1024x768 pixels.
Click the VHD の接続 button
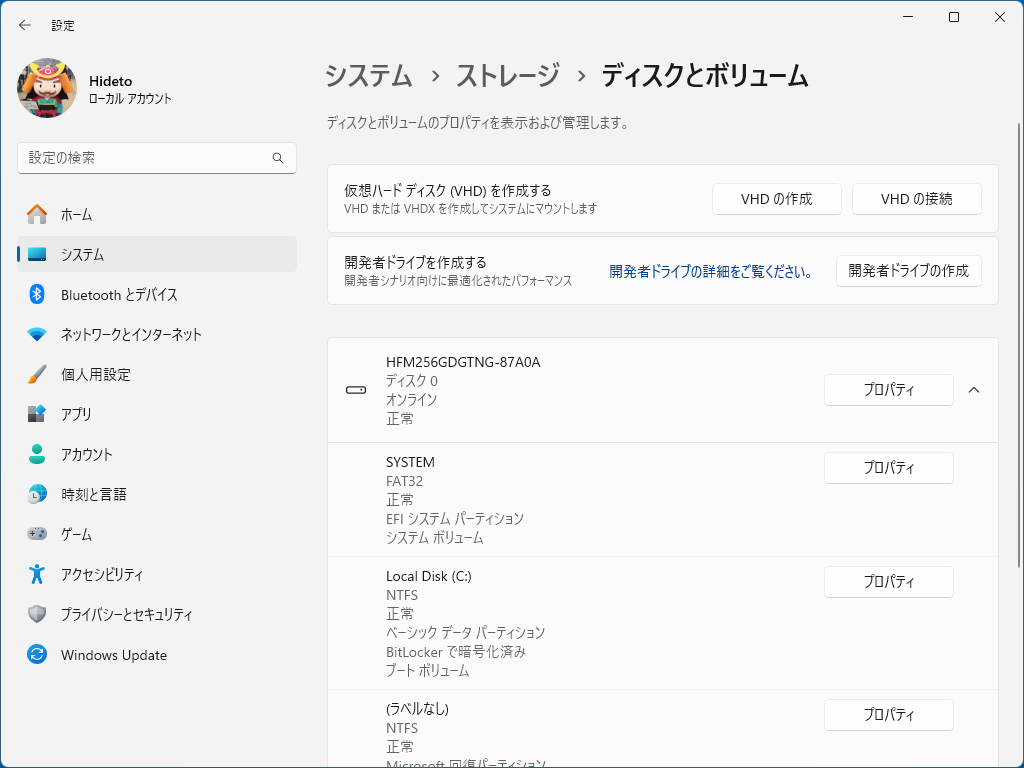(916, 198)
